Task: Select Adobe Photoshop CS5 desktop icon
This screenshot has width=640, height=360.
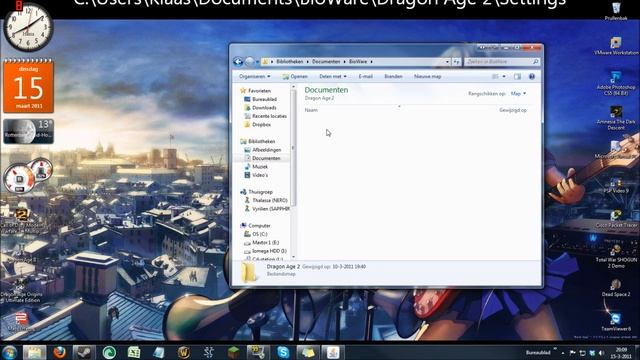Action: coord(616,83)
